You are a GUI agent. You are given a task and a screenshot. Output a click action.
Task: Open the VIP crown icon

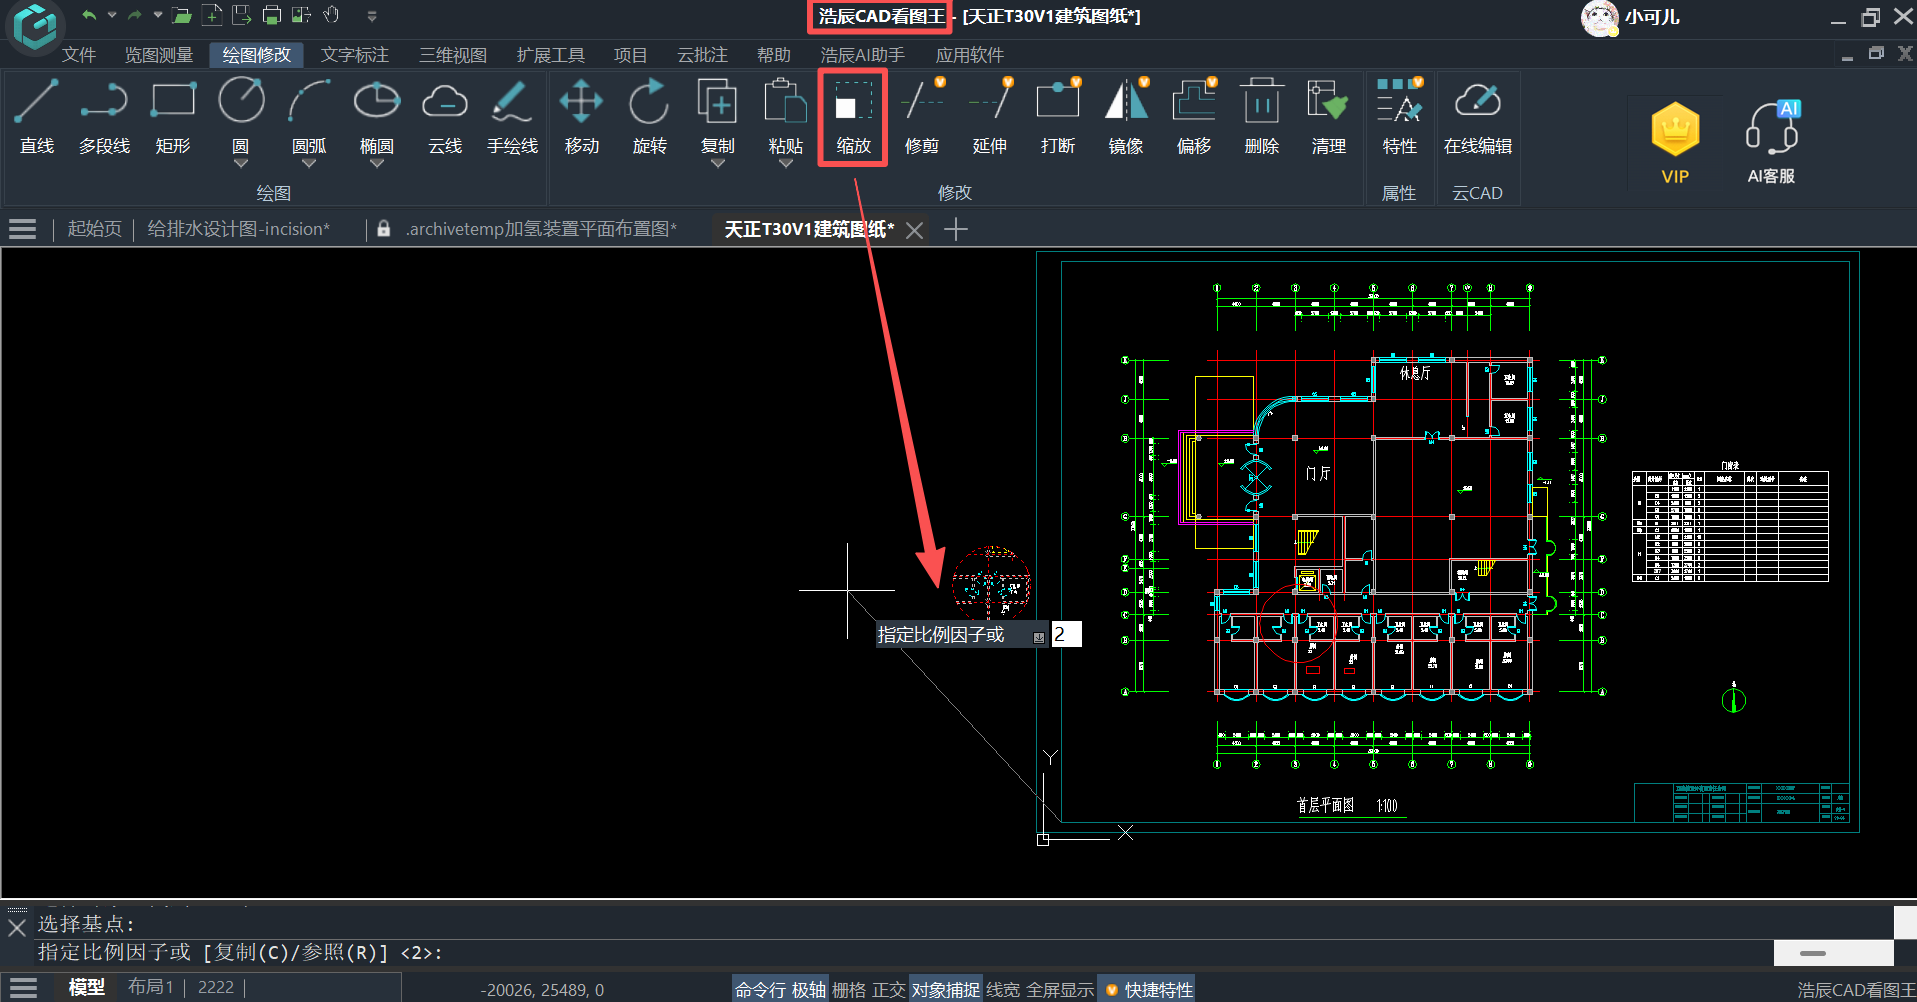point(1675,142)
